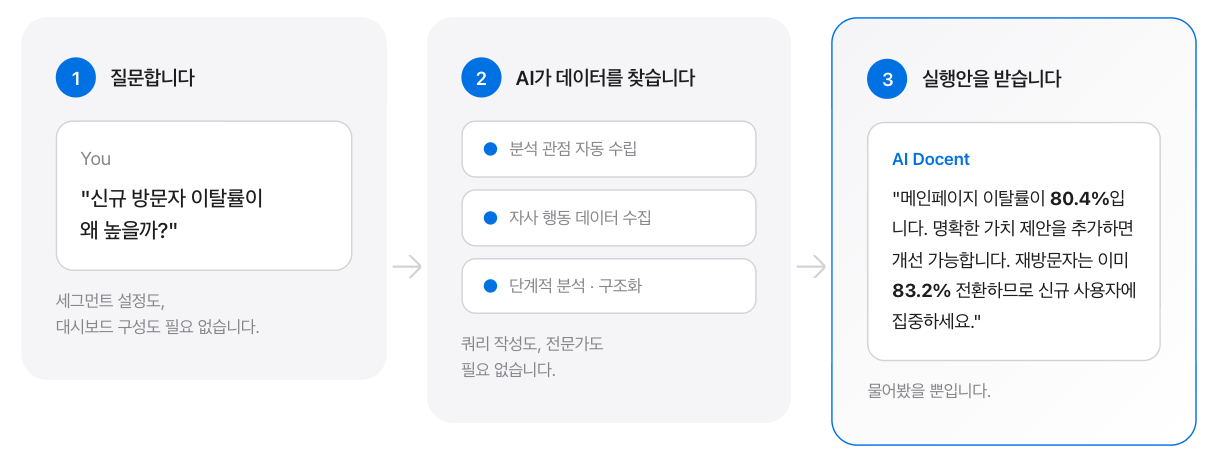The height and width of the screenshot is (462, 1213).
Task: Click the blue step 2 number badge
Action: (480, 78)
